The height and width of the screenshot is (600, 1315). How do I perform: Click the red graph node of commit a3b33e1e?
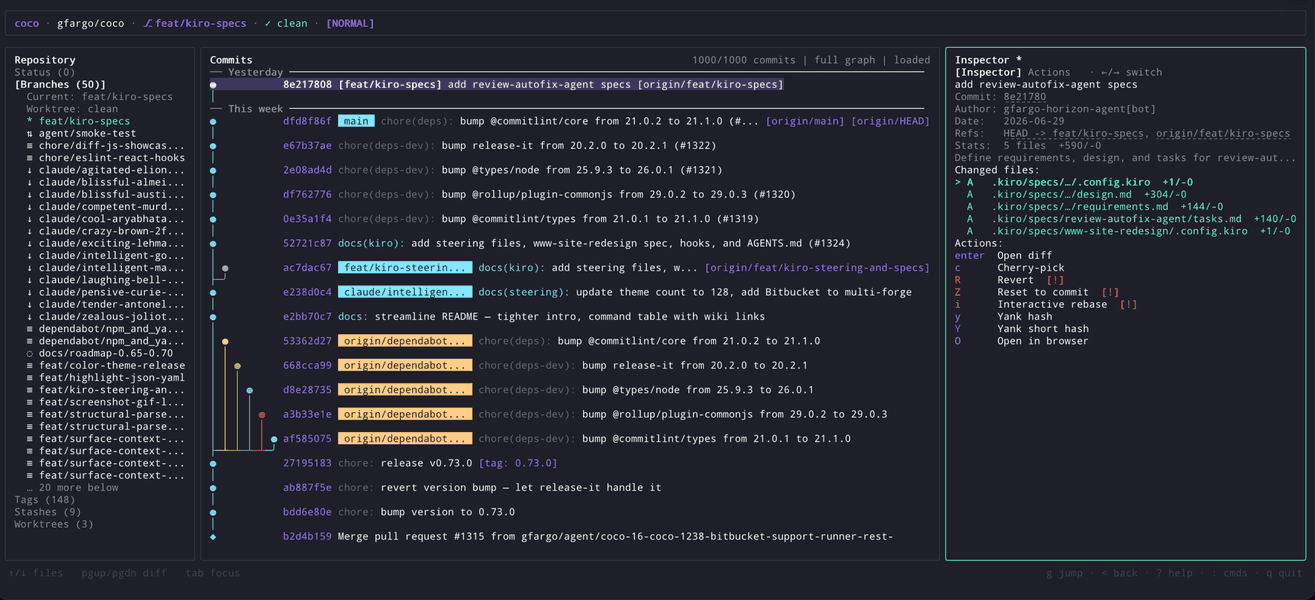coord(262,414)
